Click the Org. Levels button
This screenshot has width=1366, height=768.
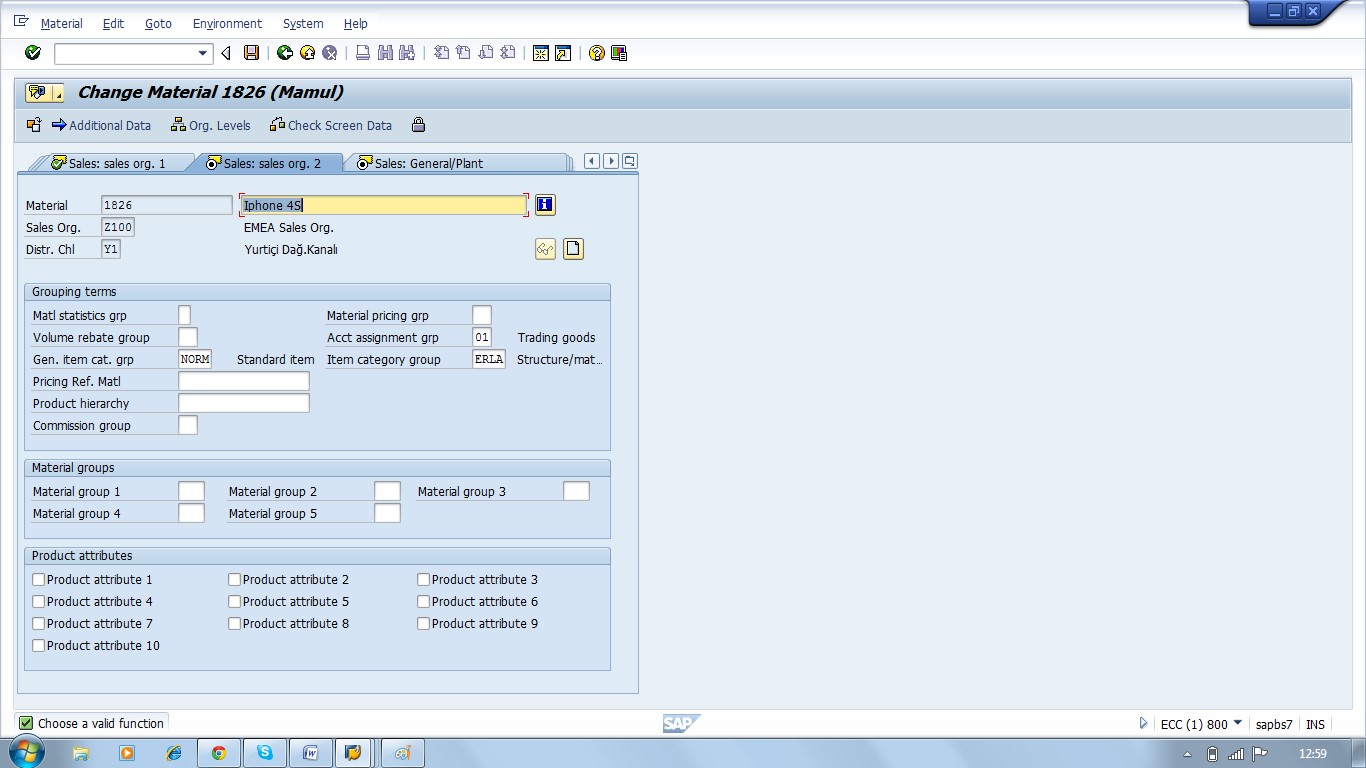click(210, 125)
